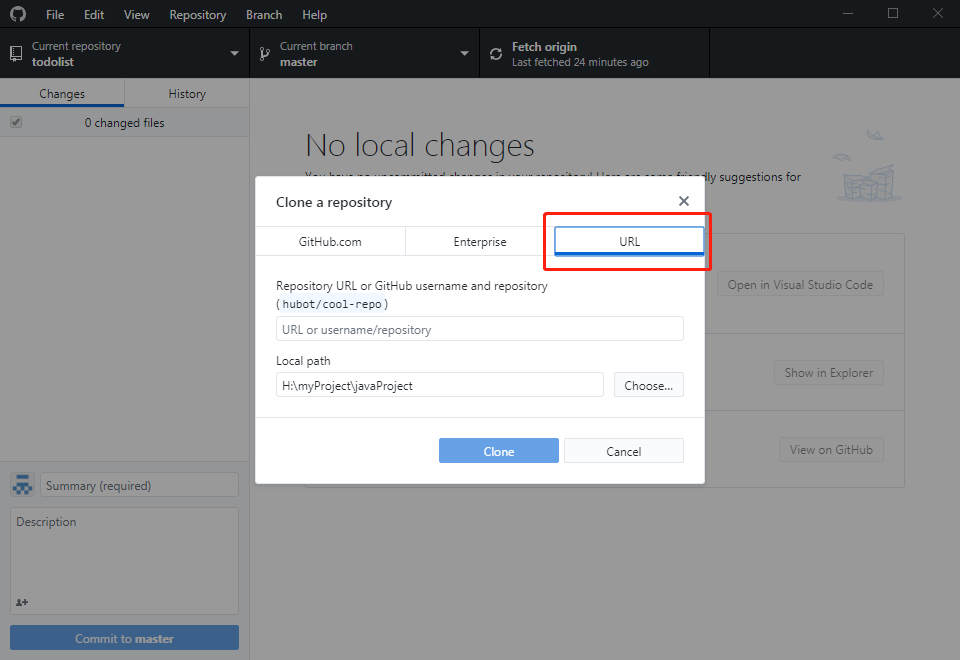Select the Enterprise tab in clone dialog
960x660 pixels.
[480, 241]
